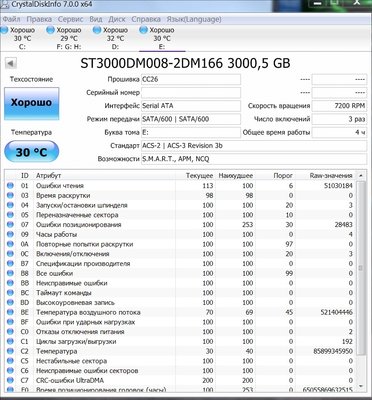372x400 pixels.
Task: Select the C: drive status icon
Action: coord(4,30)
